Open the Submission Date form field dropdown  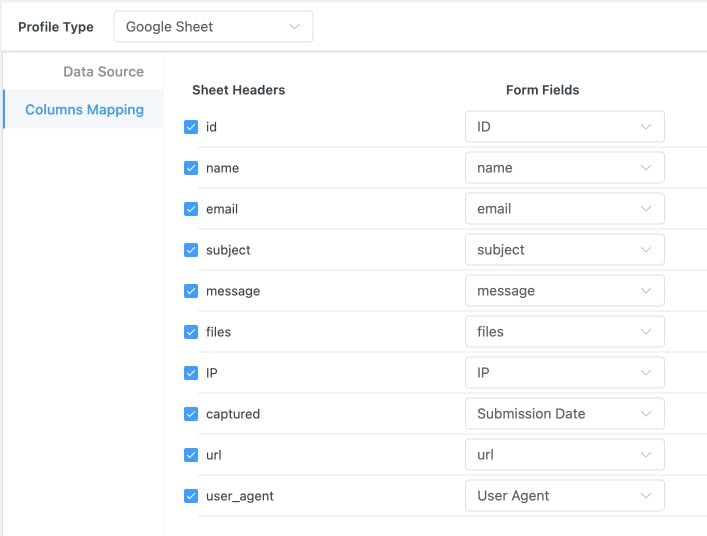coord(565,414)
